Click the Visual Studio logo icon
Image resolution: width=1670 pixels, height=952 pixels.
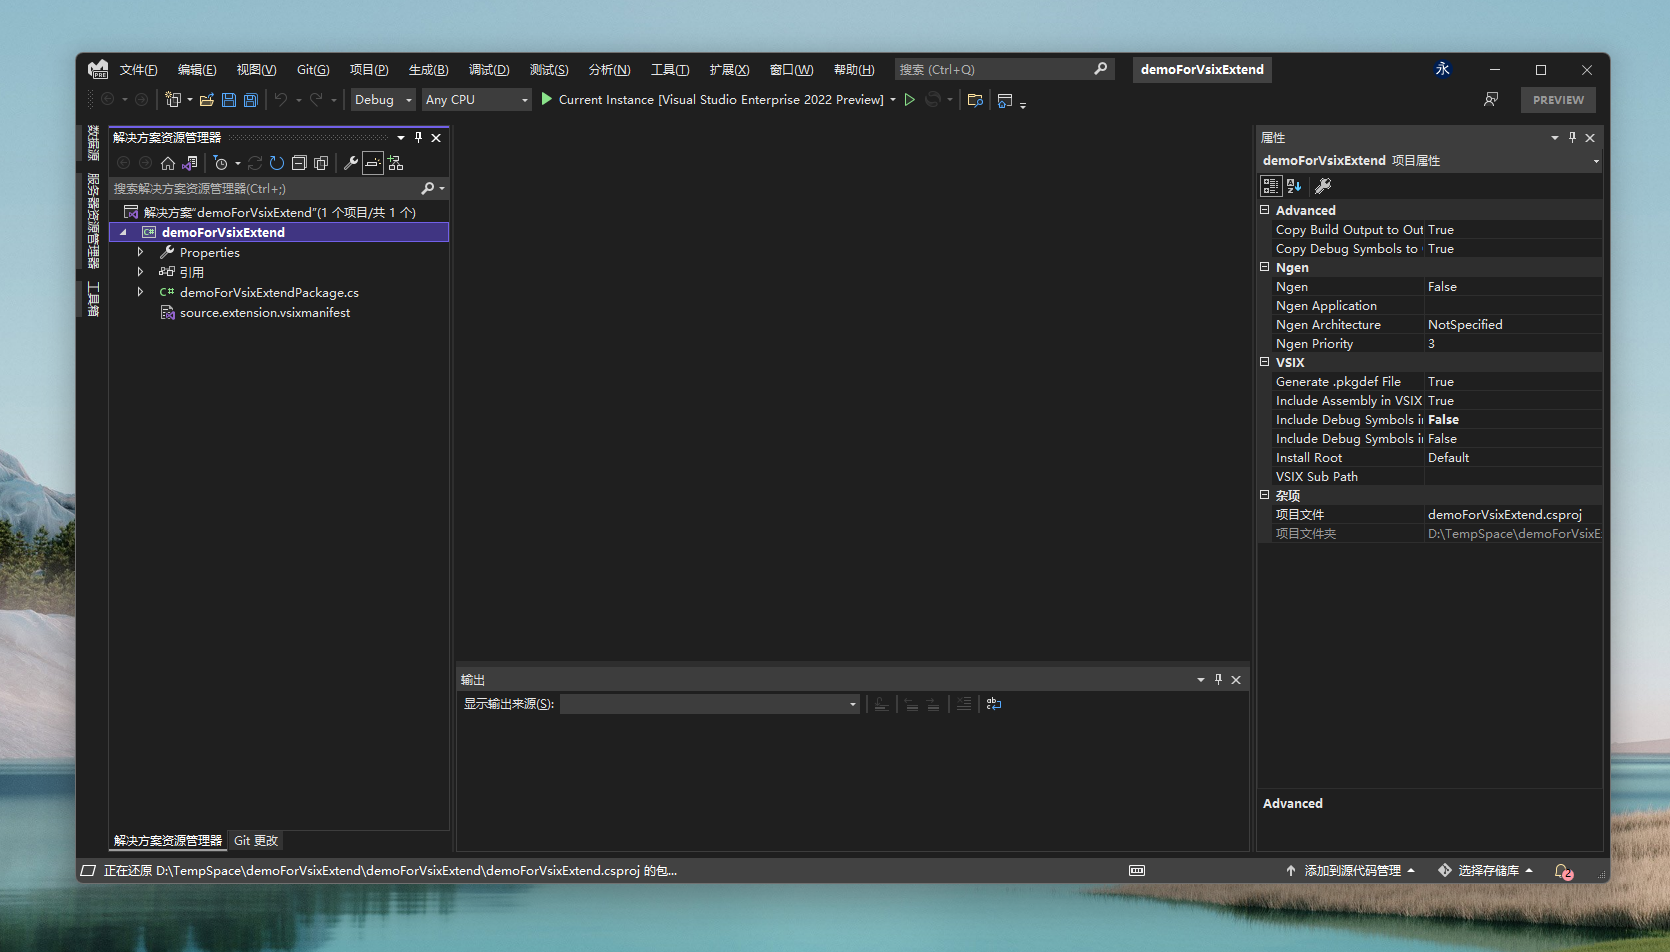98,69
